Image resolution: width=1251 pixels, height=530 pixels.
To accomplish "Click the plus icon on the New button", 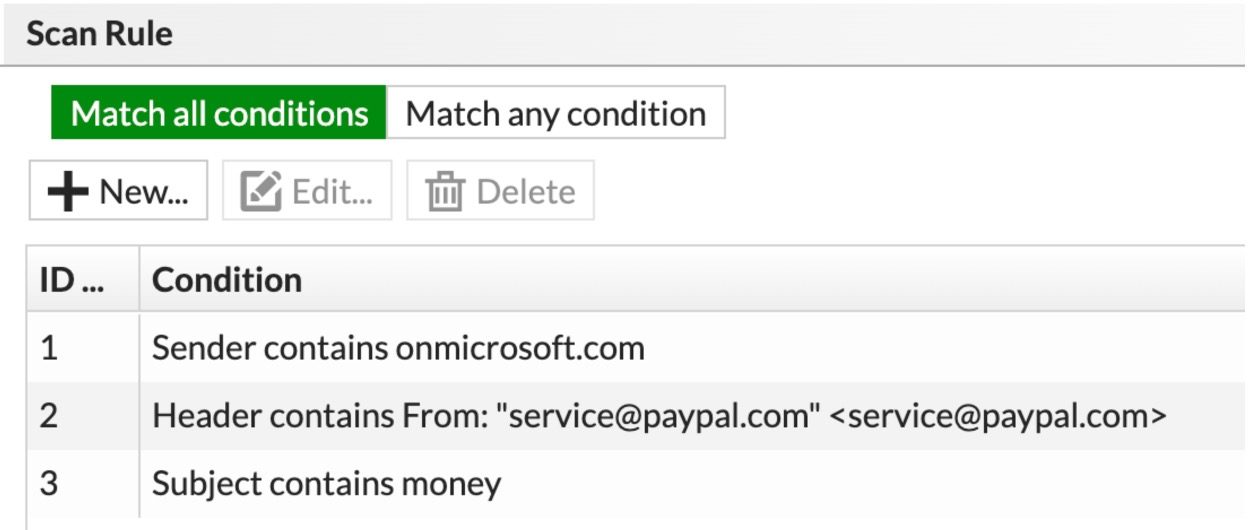I will click(x=68, y=191).
